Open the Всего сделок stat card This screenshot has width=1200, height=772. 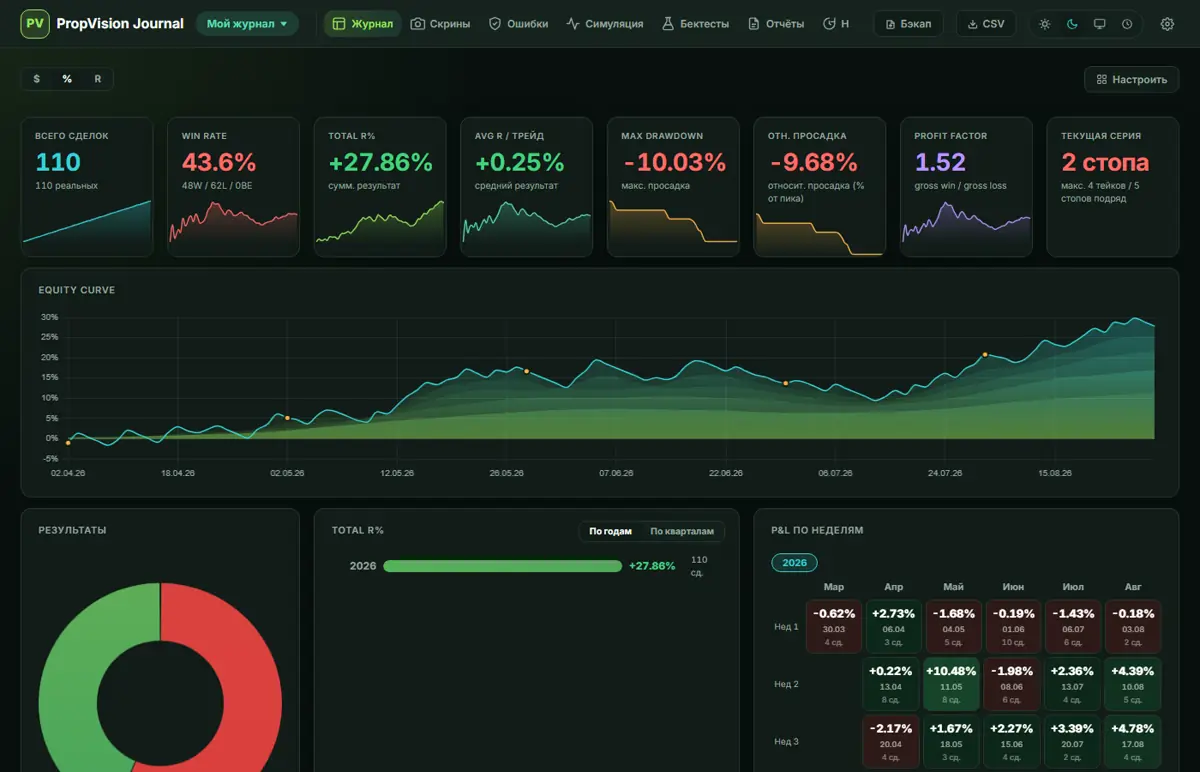click(x=87, y=187)
